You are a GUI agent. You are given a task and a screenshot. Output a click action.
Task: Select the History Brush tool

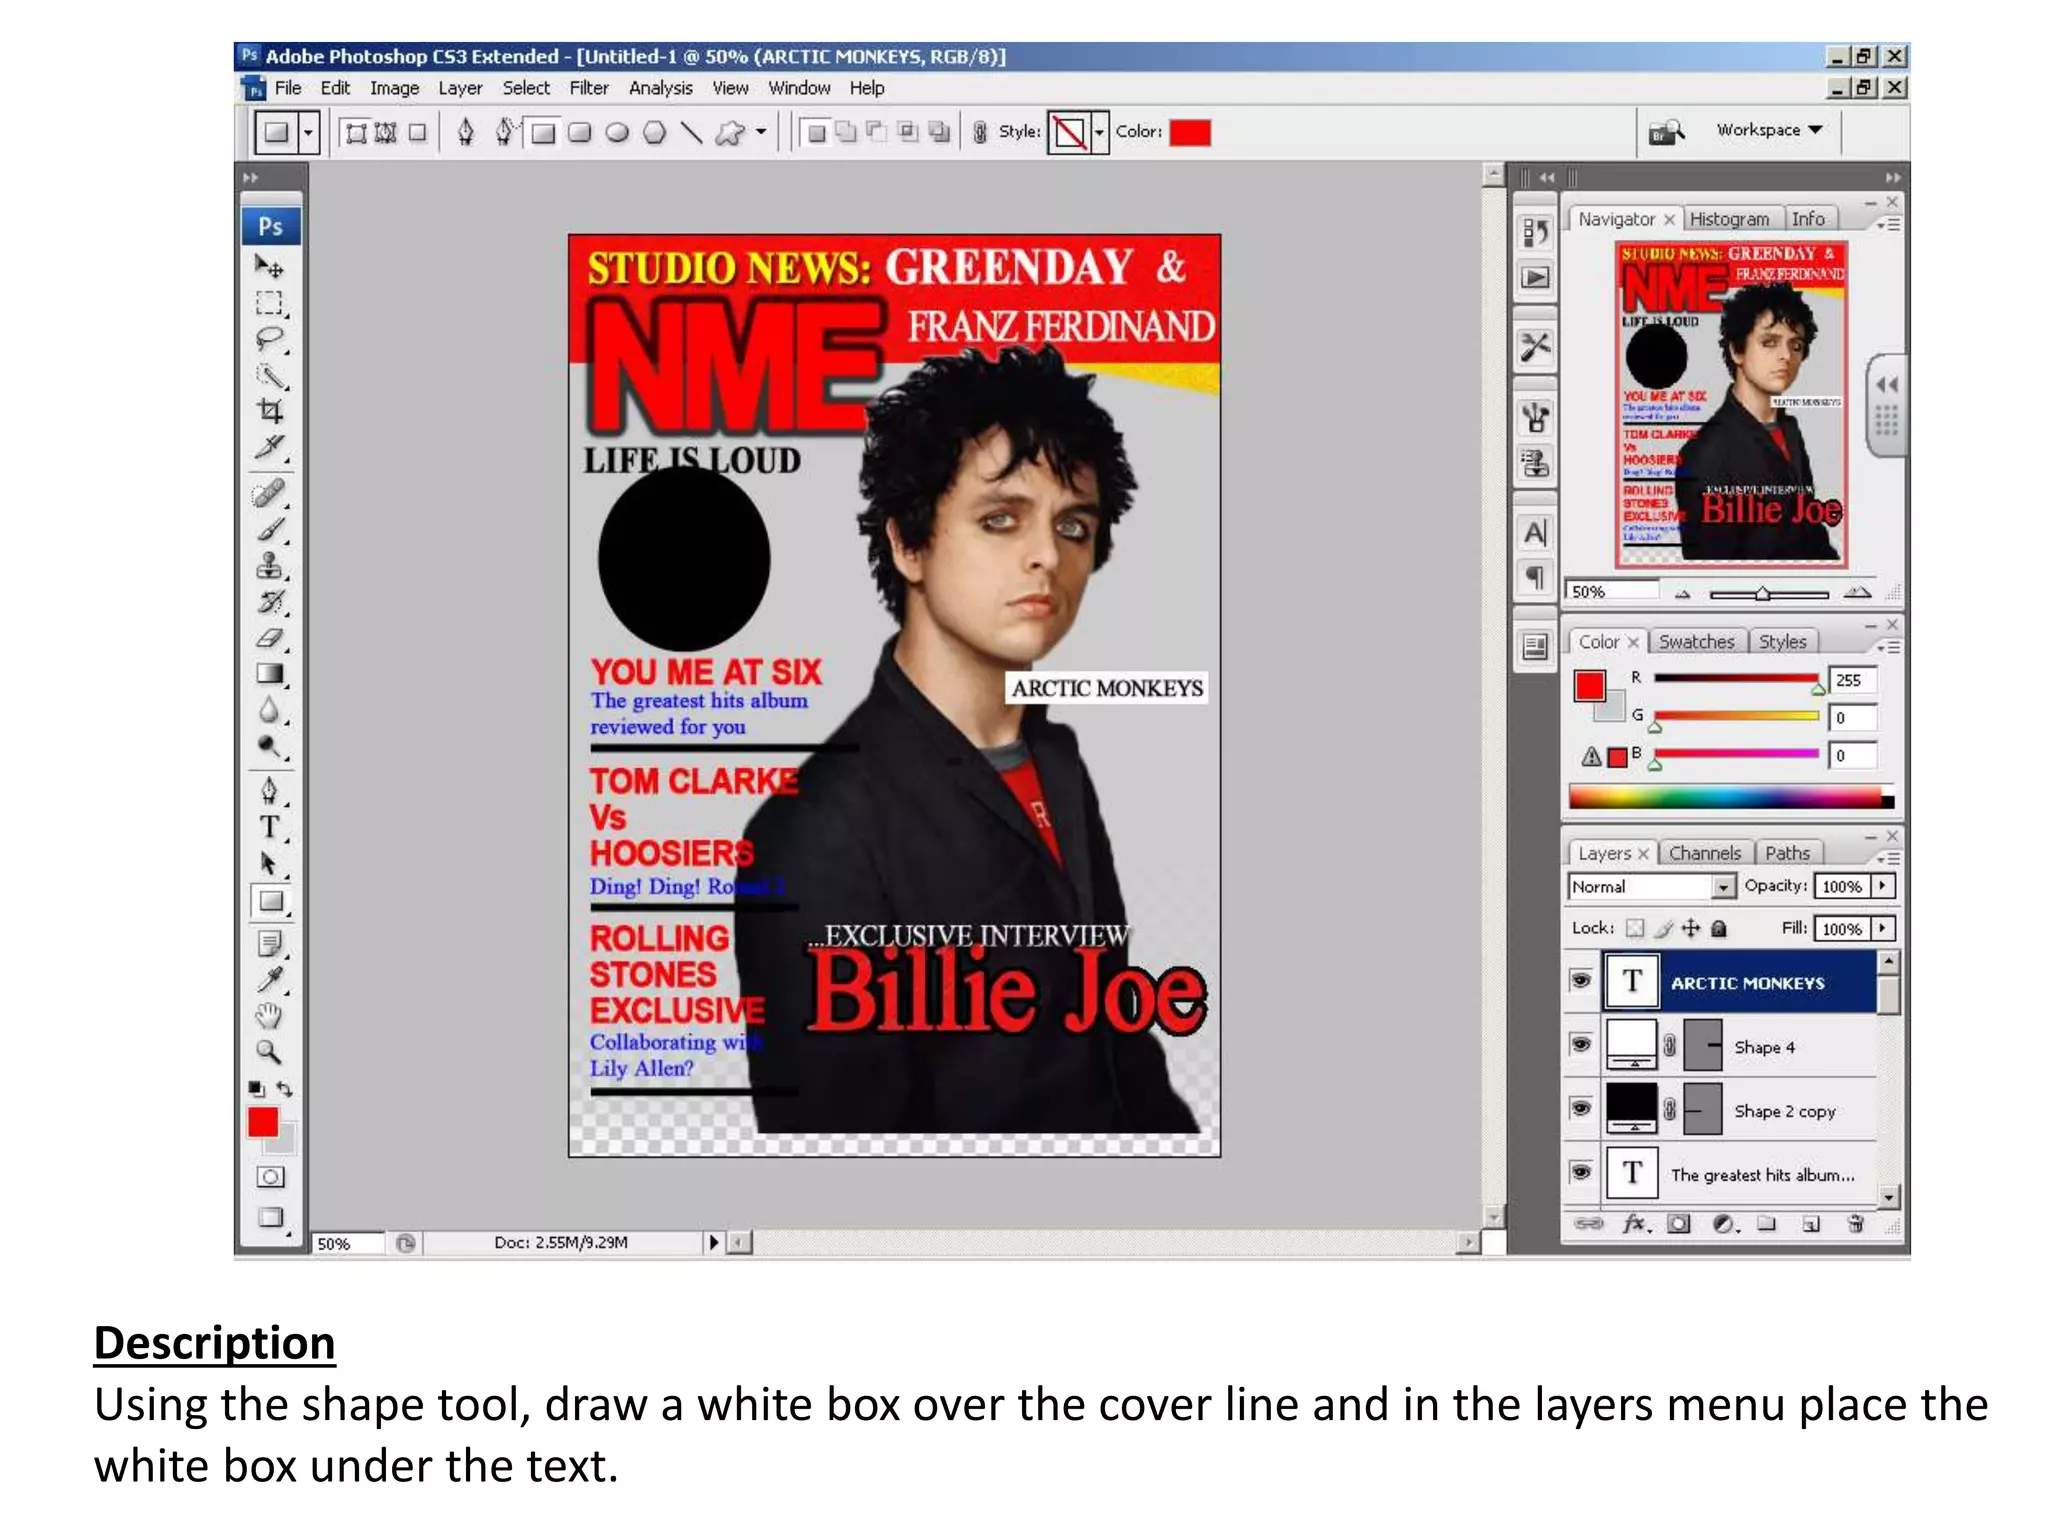(x=269, y=602)
